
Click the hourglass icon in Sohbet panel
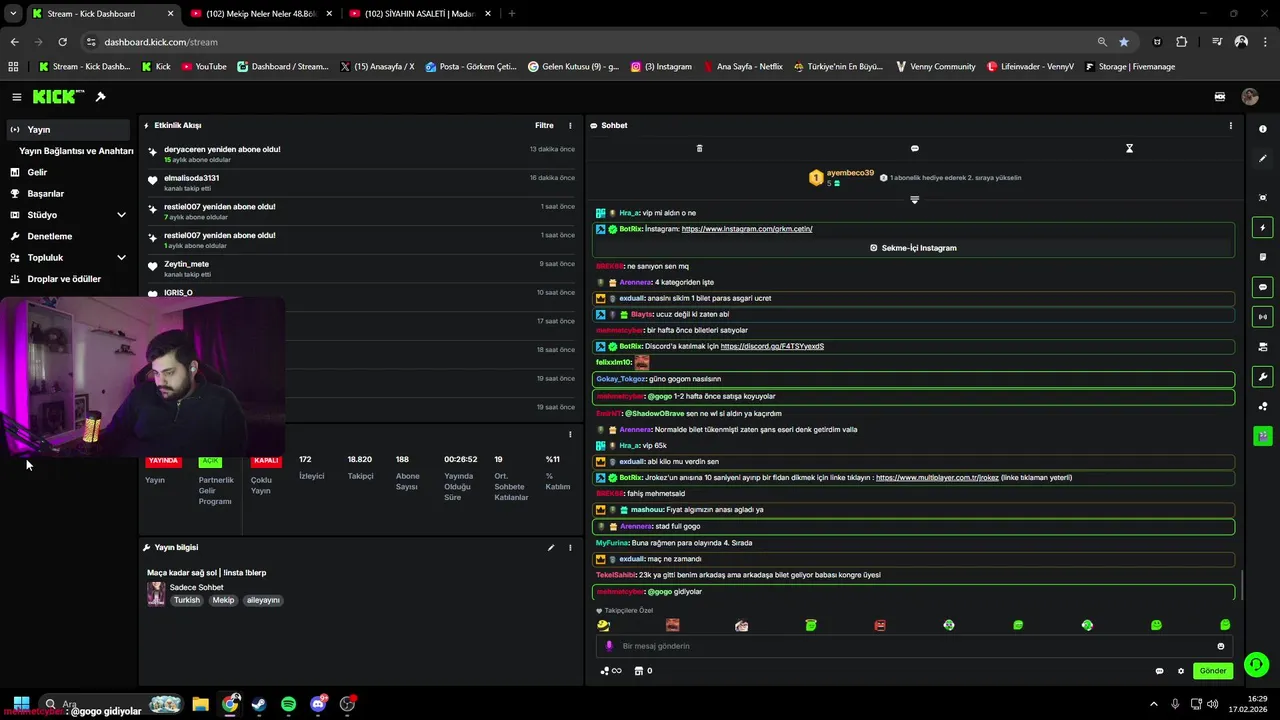1129,148
